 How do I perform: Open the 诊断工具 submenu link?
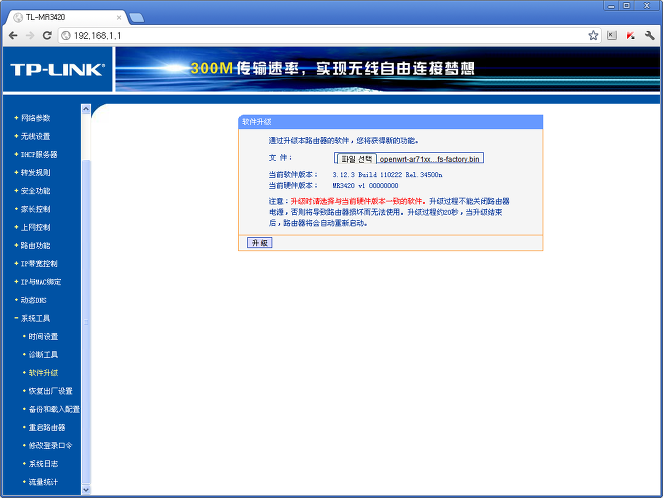pyautogui.click(x=43, y=354)
